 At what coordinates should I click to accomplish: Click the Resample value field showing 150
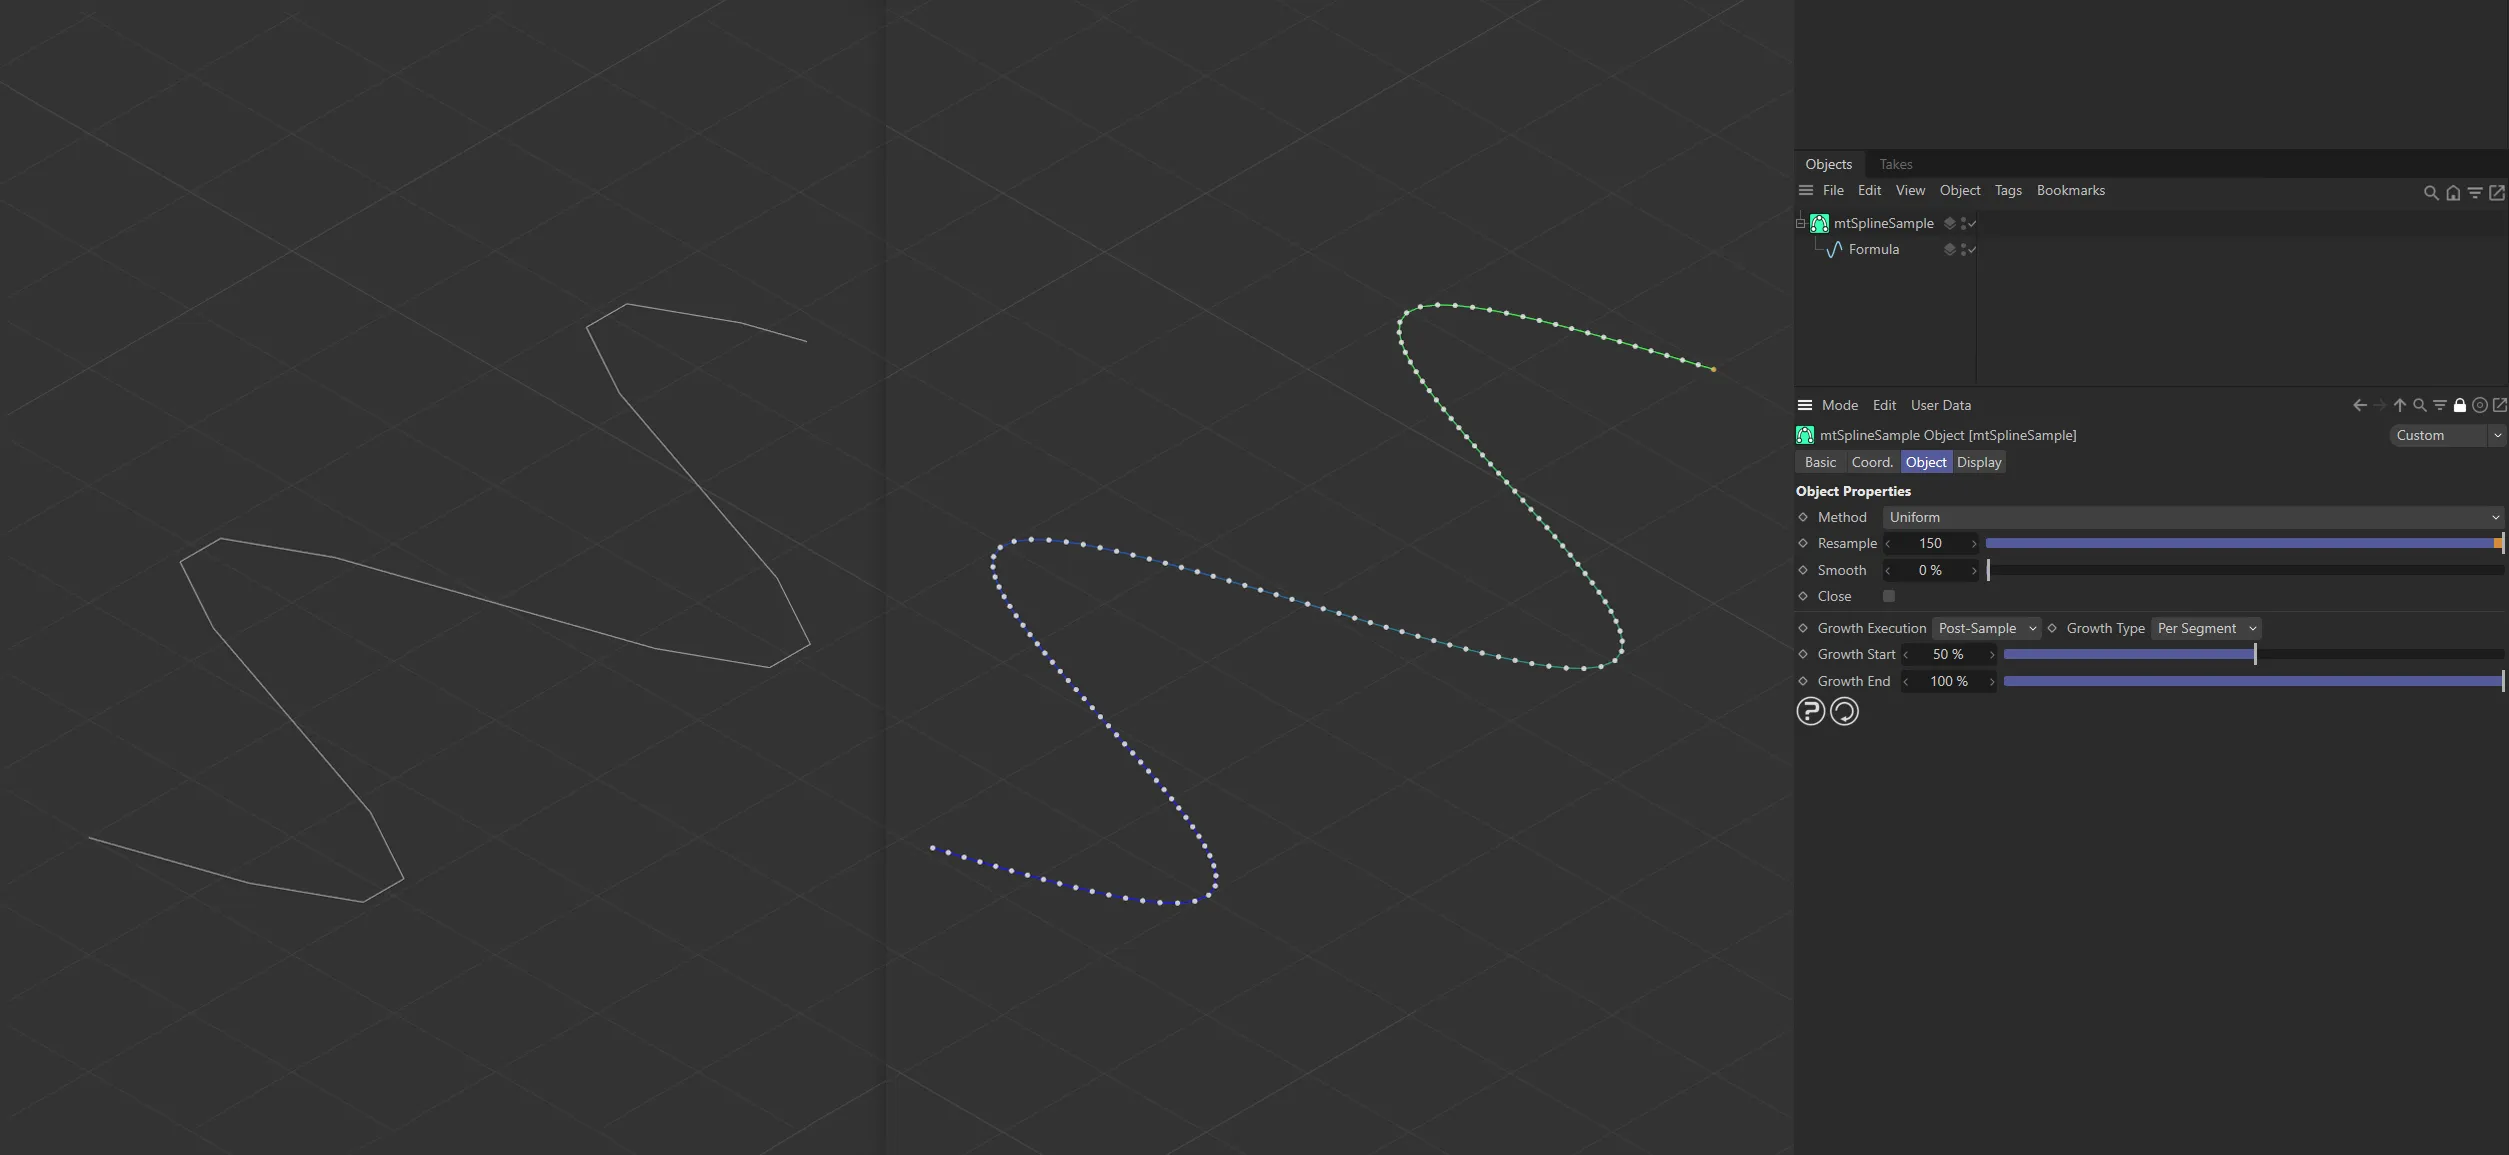[1930, 543]
